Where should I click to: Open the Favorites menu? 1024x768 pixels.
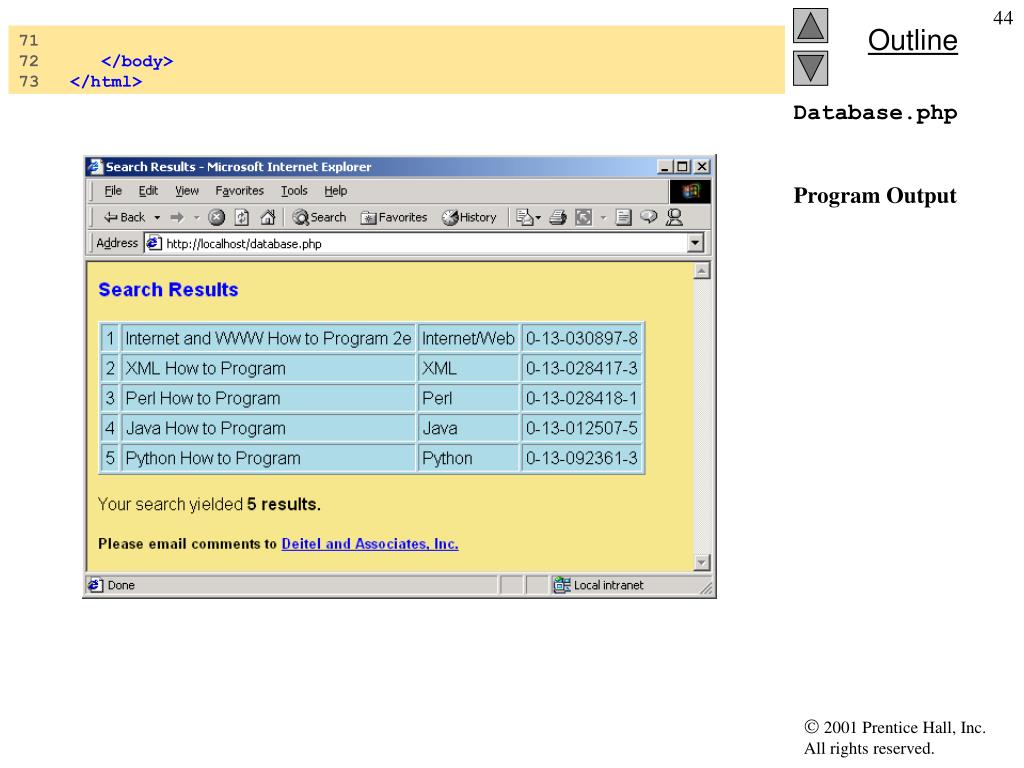click(240, 191)
